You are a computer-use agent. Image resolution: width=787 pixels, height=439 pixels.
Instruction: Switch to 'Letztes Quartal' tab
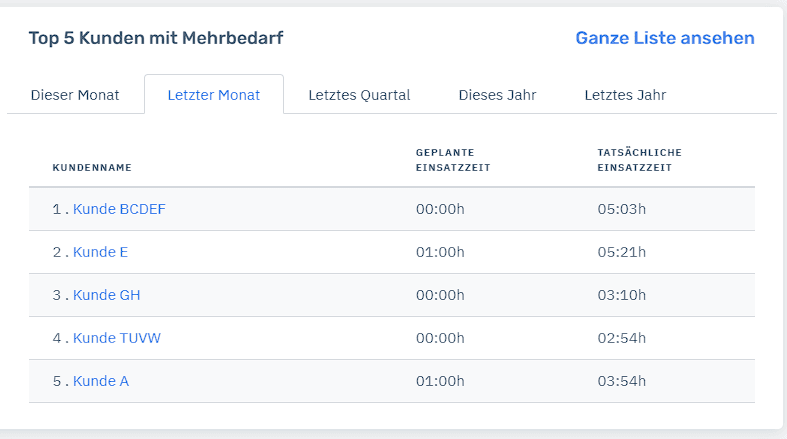click(x=359, y=95)
